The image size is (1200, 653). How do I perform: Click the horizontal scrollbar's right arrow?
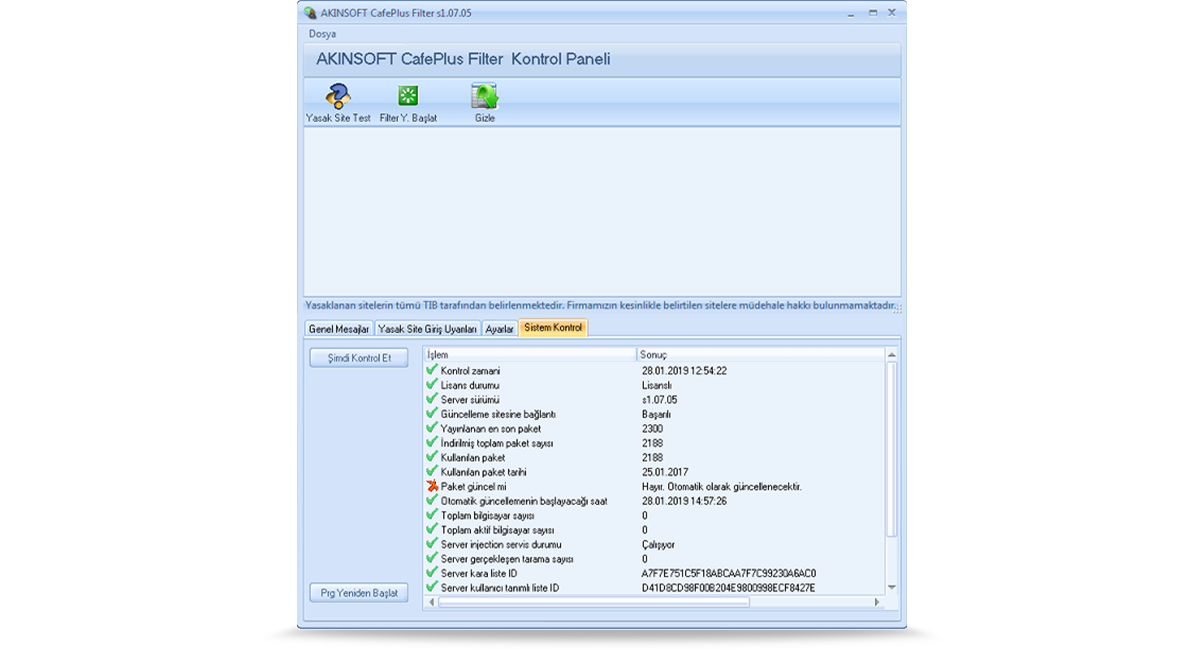click(x=877, y=602)
